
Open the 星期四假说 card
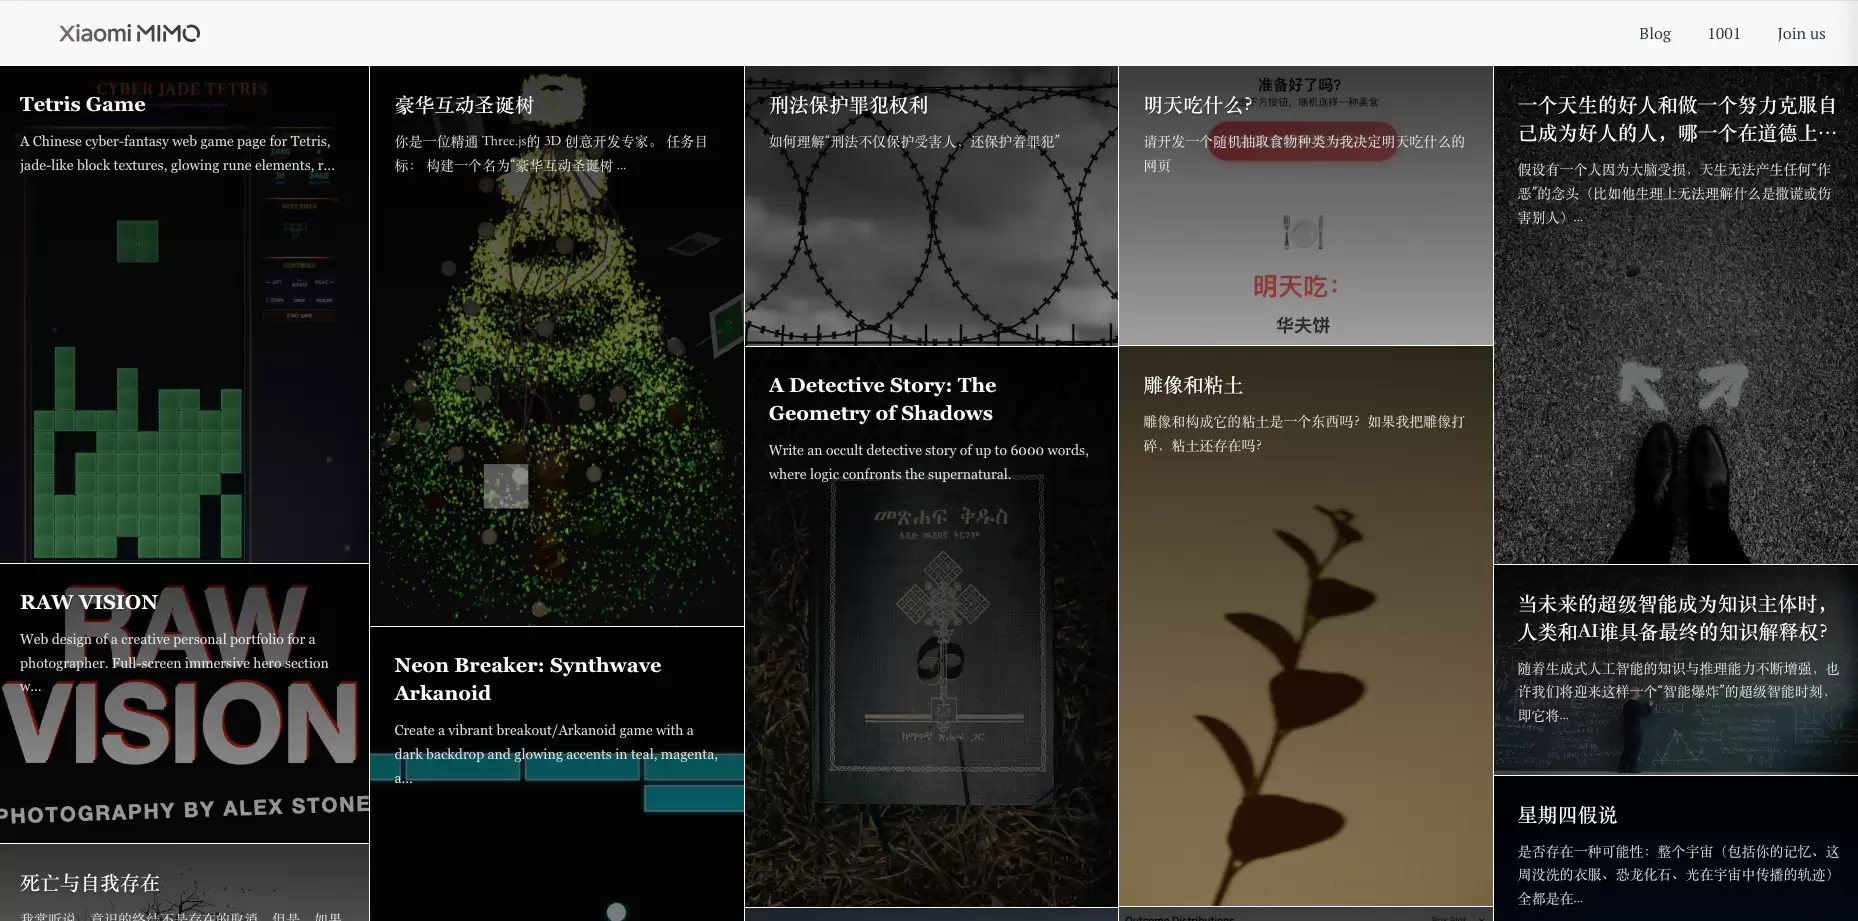pos(1567,815)
